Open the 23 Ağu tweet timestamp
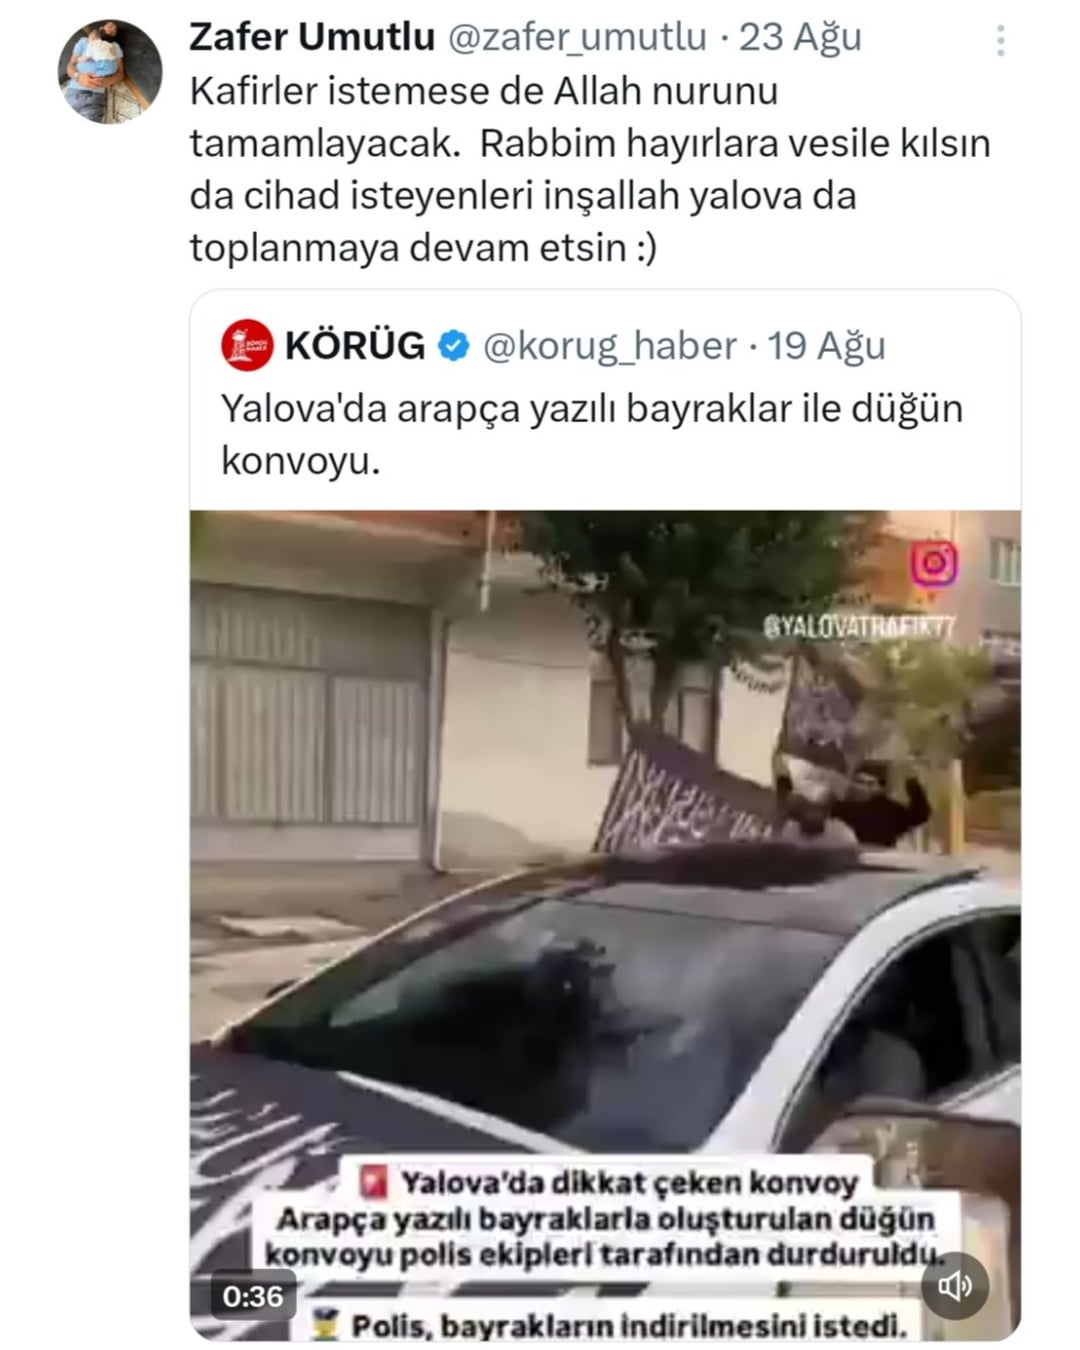Screen dimensions: 1080x1350 click(x=800, y=37)
